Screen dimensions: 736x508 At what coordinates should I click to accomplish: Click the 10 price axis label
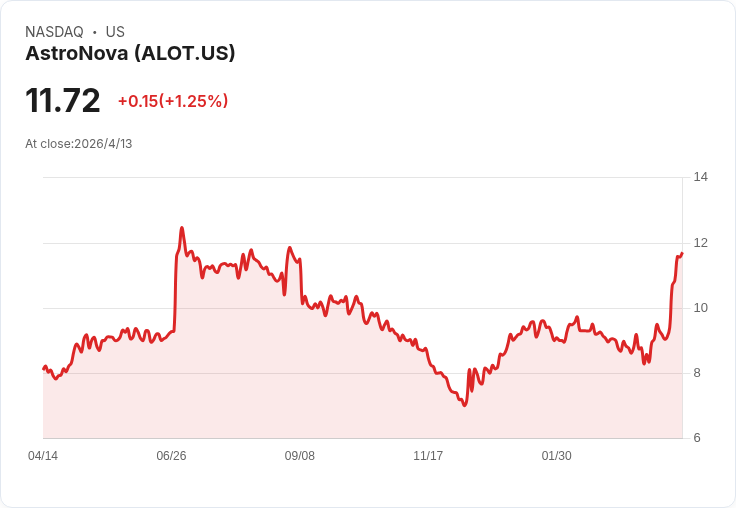[x=701, y=308]
